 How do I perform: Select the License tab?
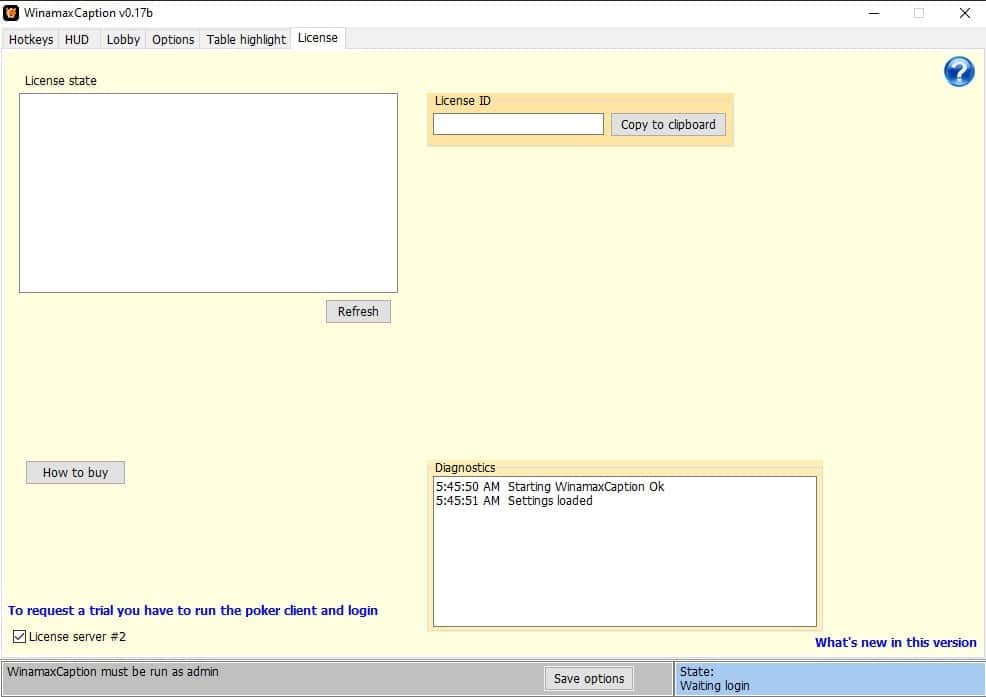point(318,38)
